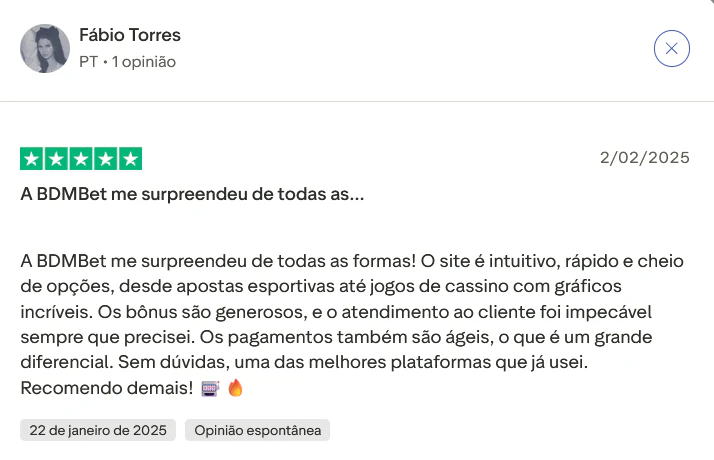Open the bold review title "A BDMBet me surpreendeu..."
Screen dimensions: 714x460
pyautogui.click(x=192, y=194)
